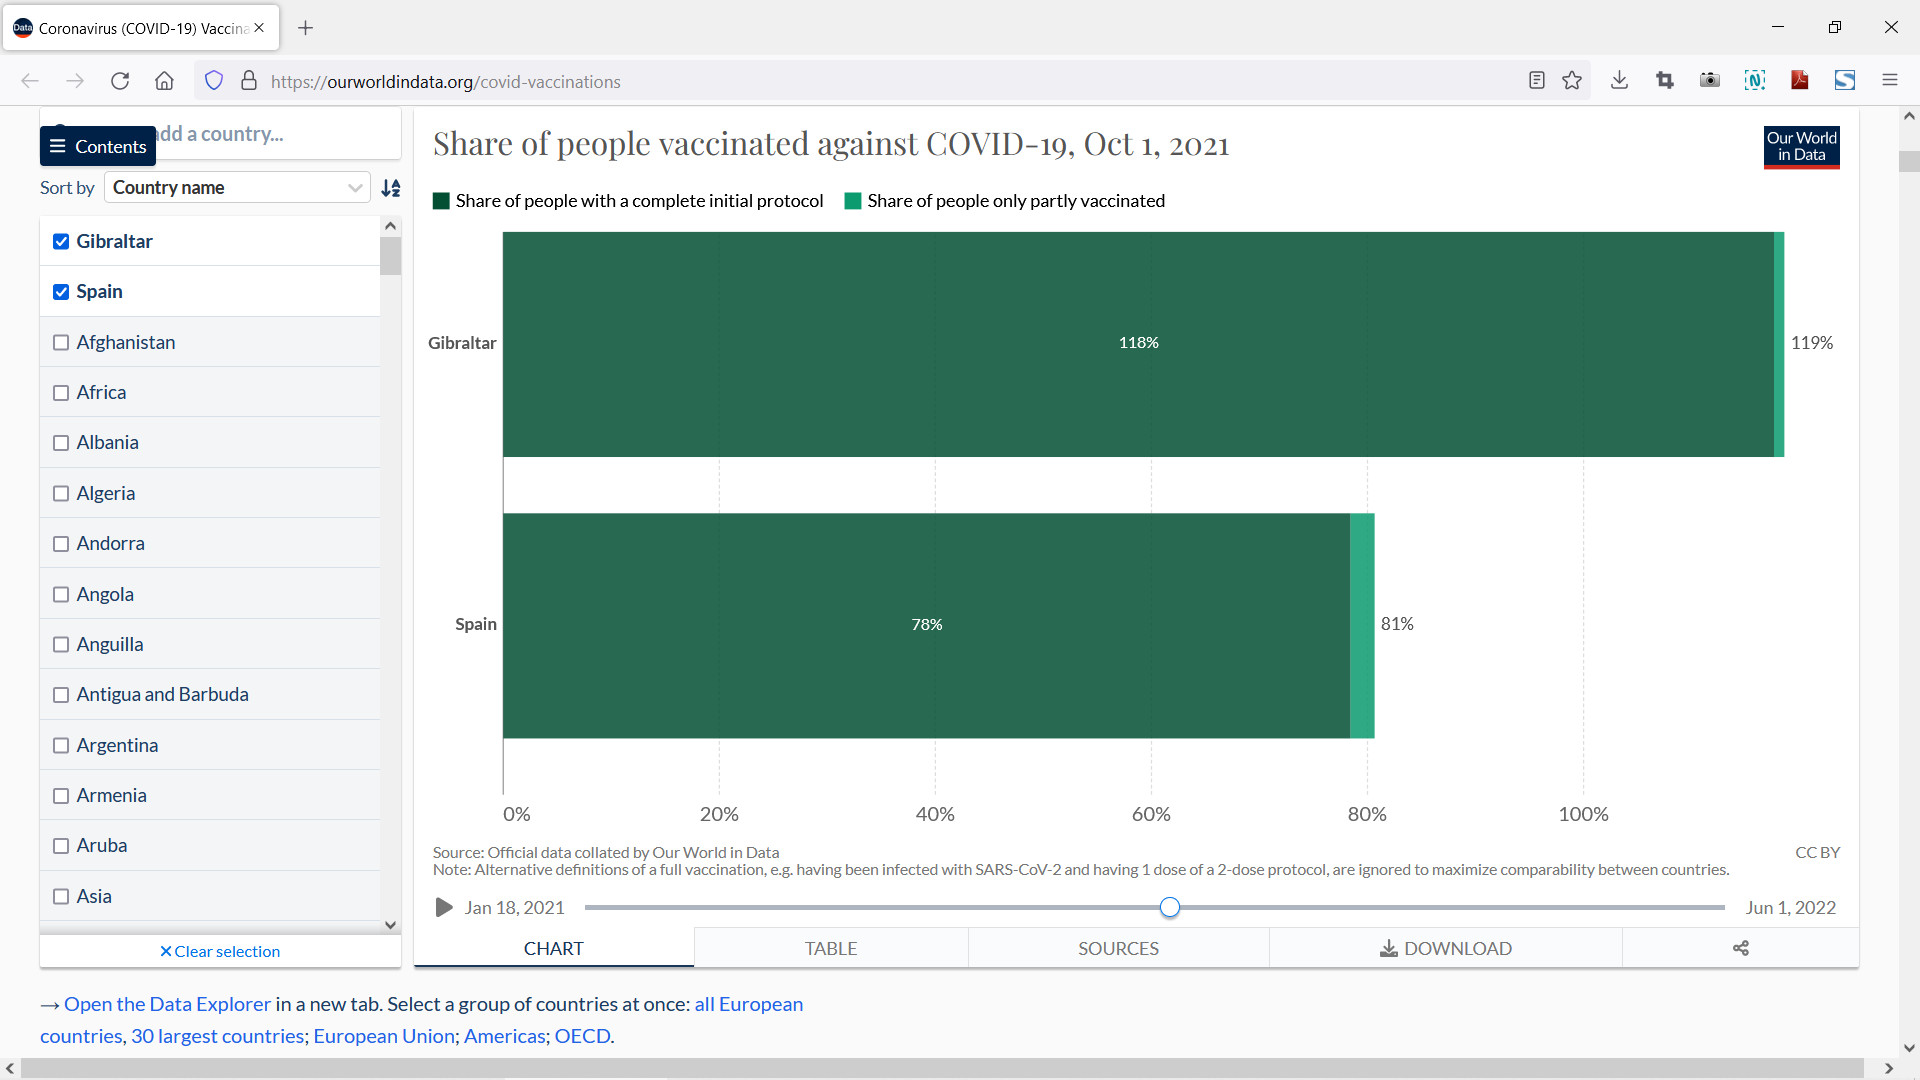The image size is (1920, 1080).
Task: Enable the Andorra checkbox
Action: pos(61,544)
